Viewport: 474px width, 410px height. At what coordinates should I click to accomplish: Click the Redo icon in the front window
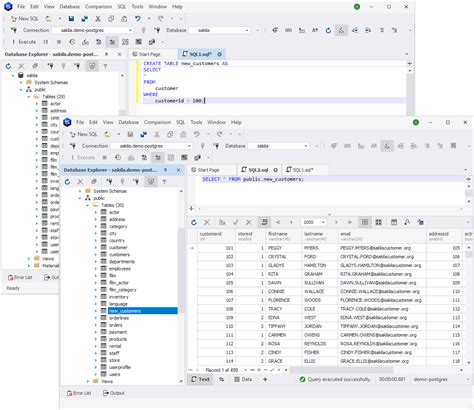pyautogui.click(x=219, y=134)
